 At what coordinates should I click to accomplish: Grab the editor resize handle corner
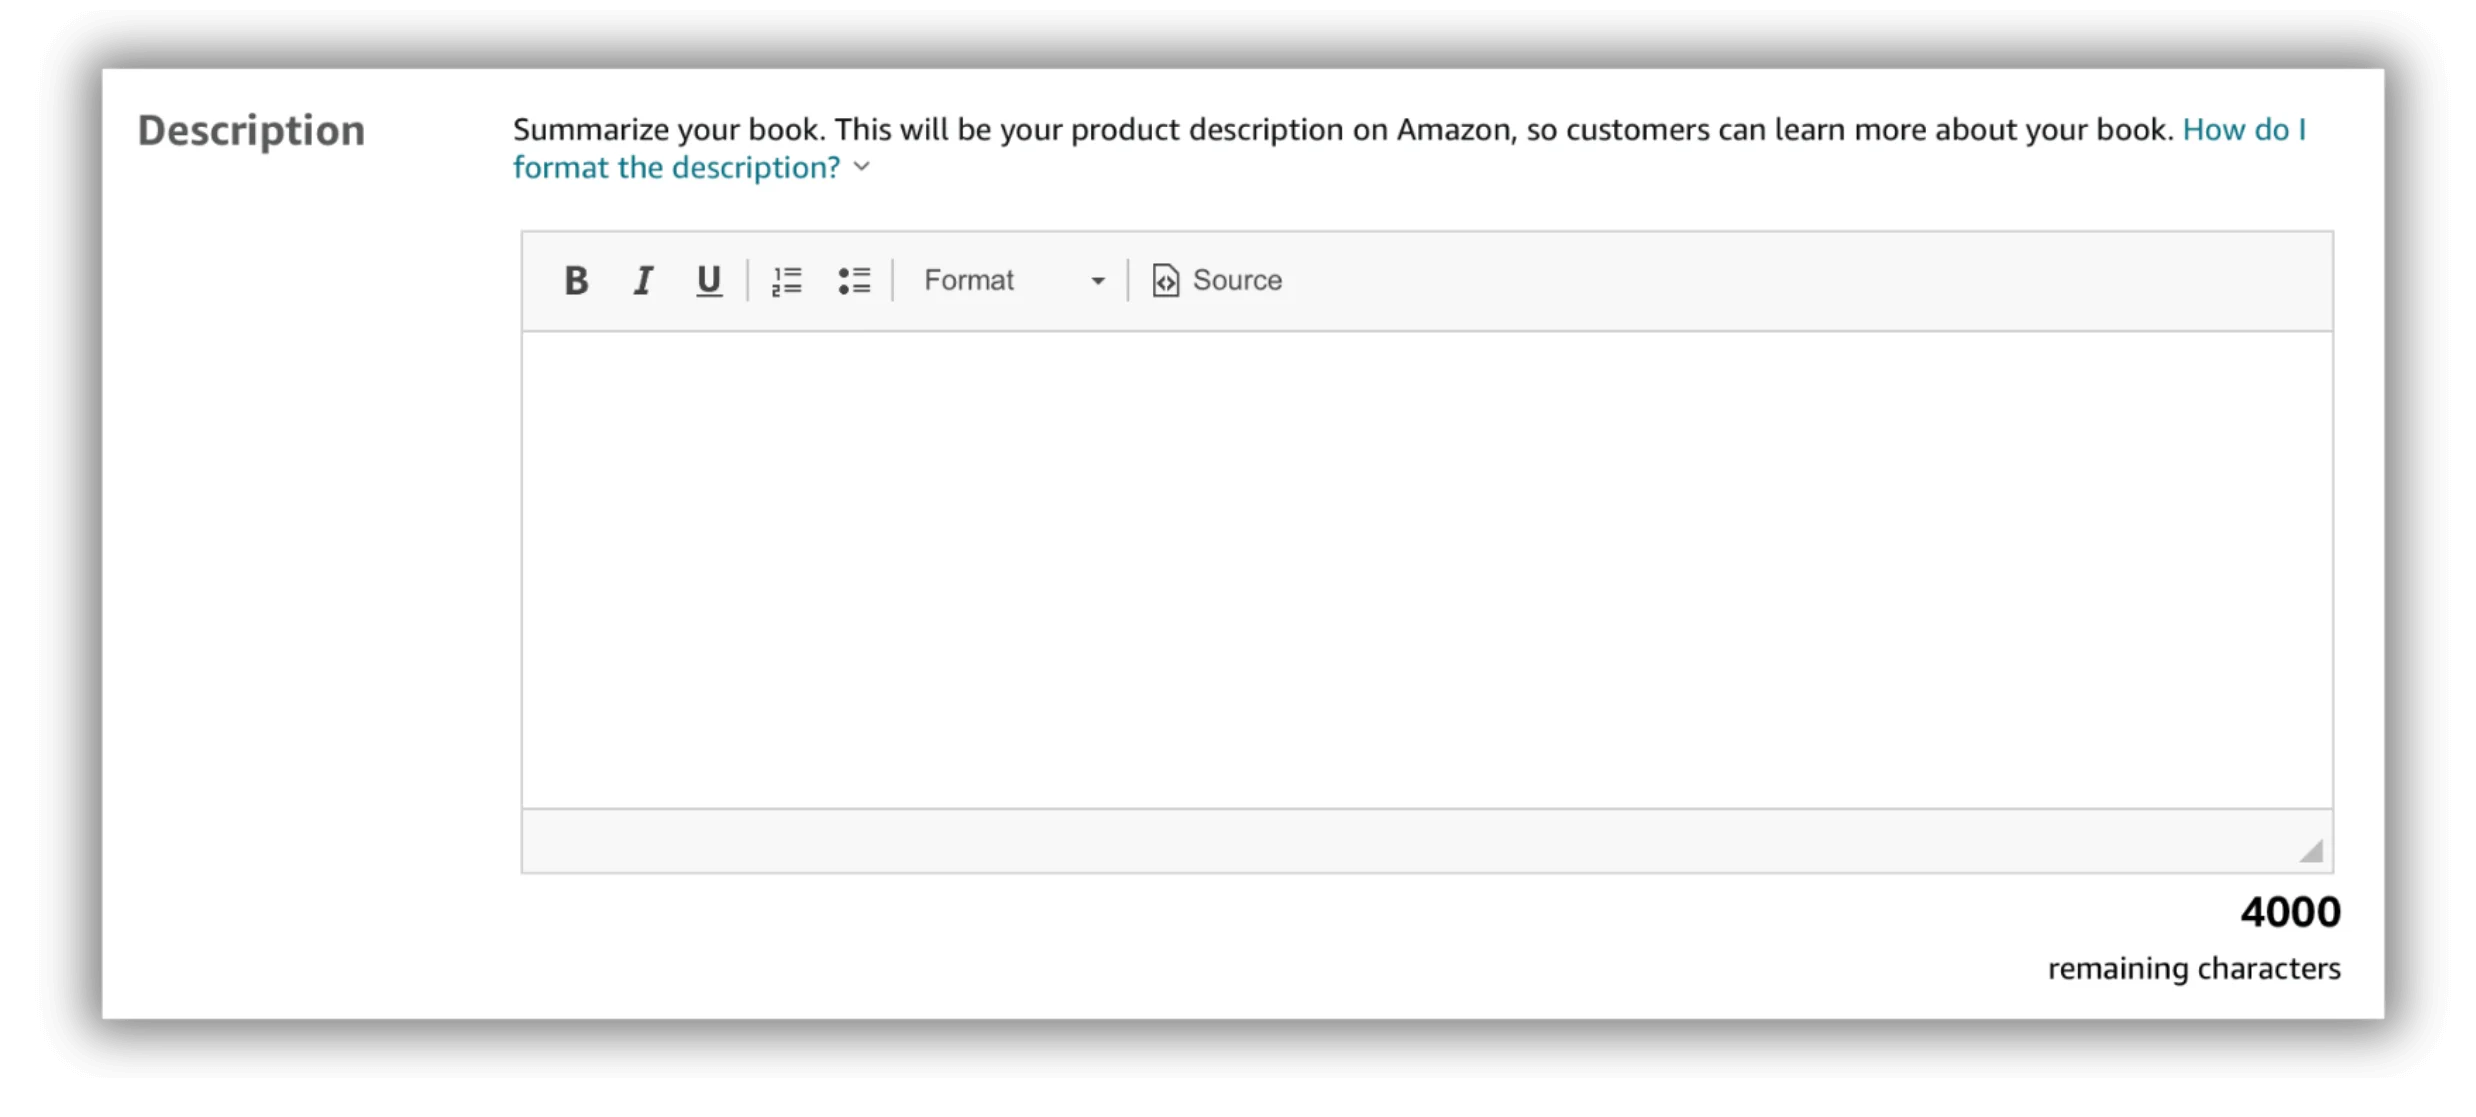[2311, 850]
